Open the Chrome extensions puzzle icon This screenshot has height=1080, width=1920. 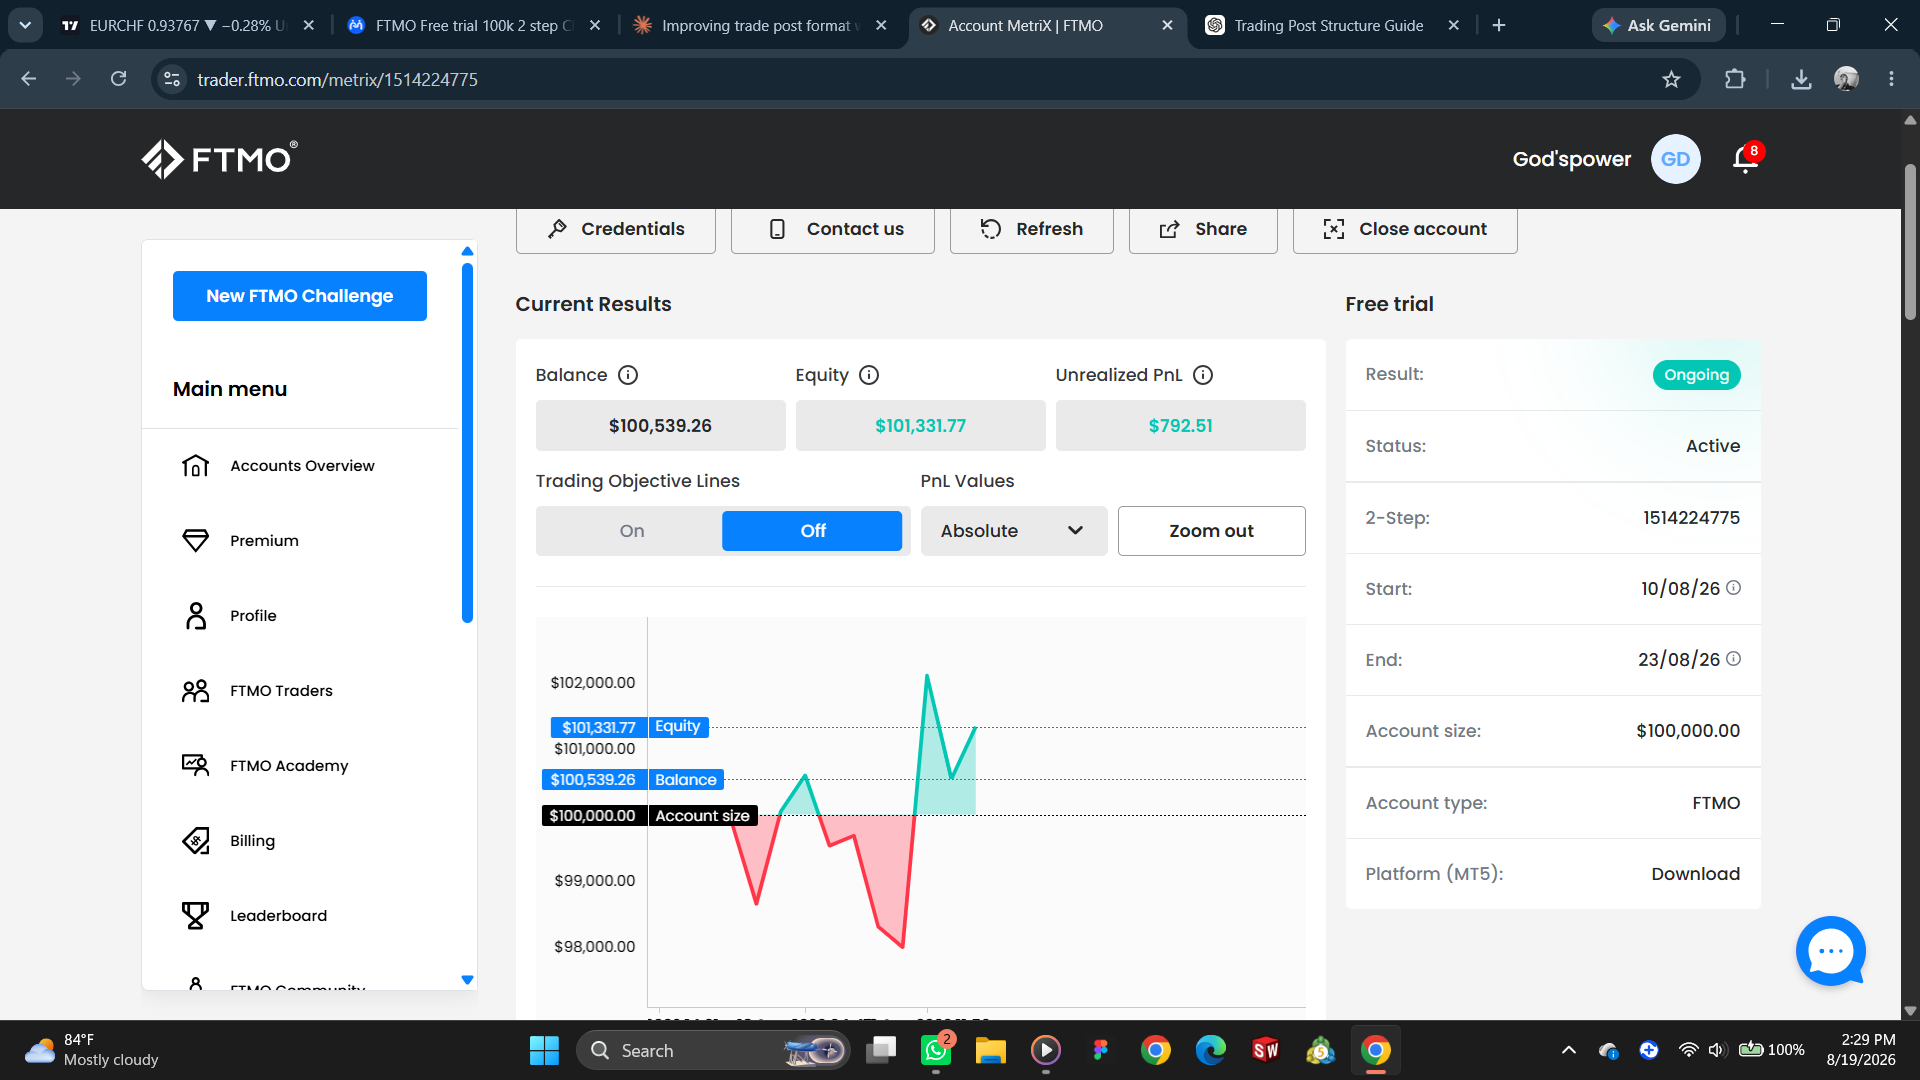coord(1735,79)
